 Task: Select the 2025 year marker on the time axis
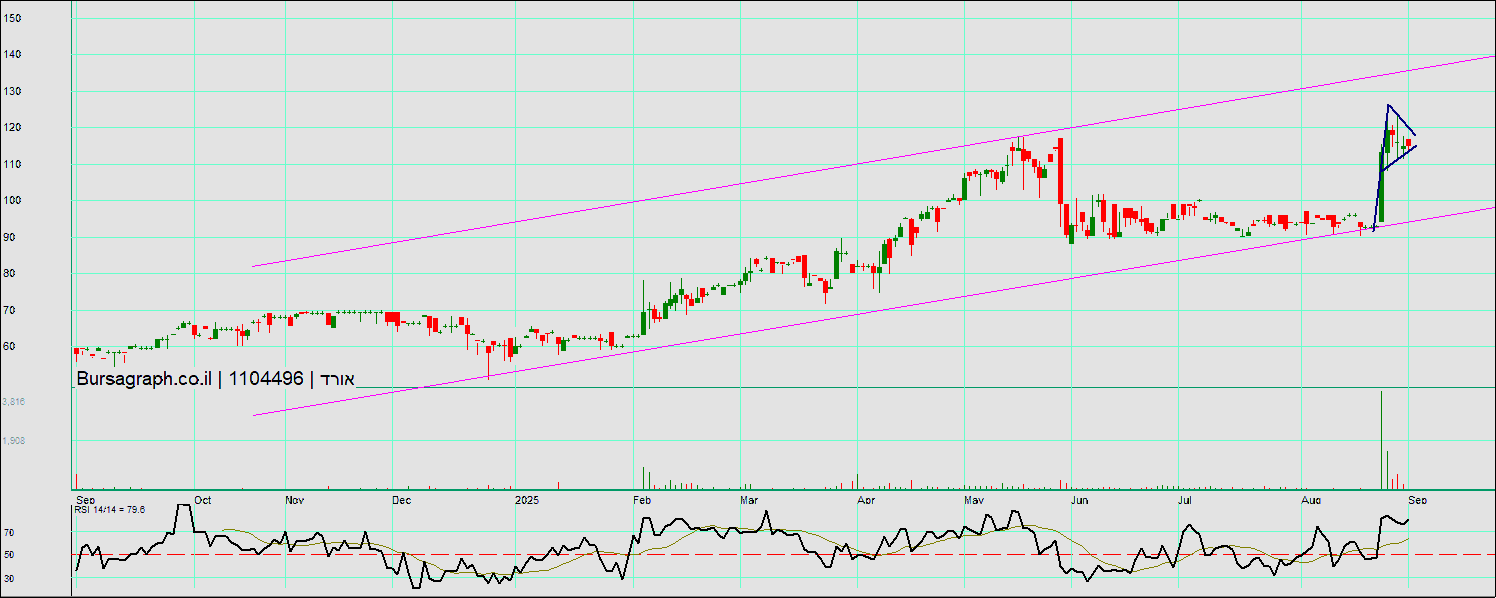pyautogui.click(x=526, y=499)
